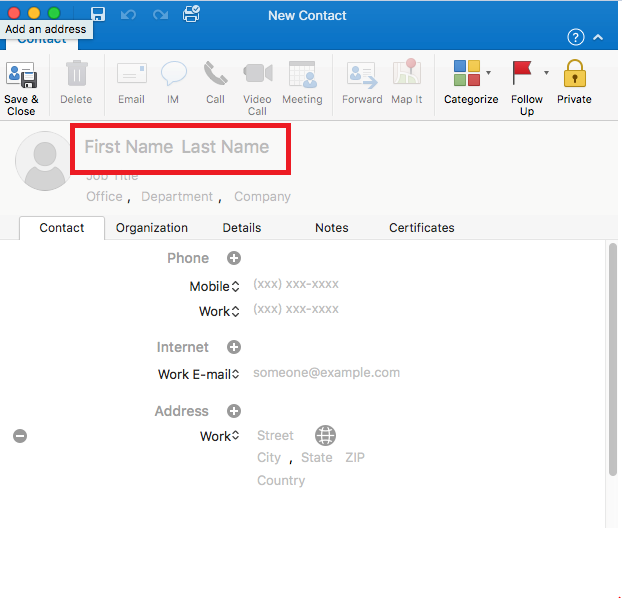Collapse the ribbon with chevron up
This screenshot has width=622, height=598.
point(598,37)
